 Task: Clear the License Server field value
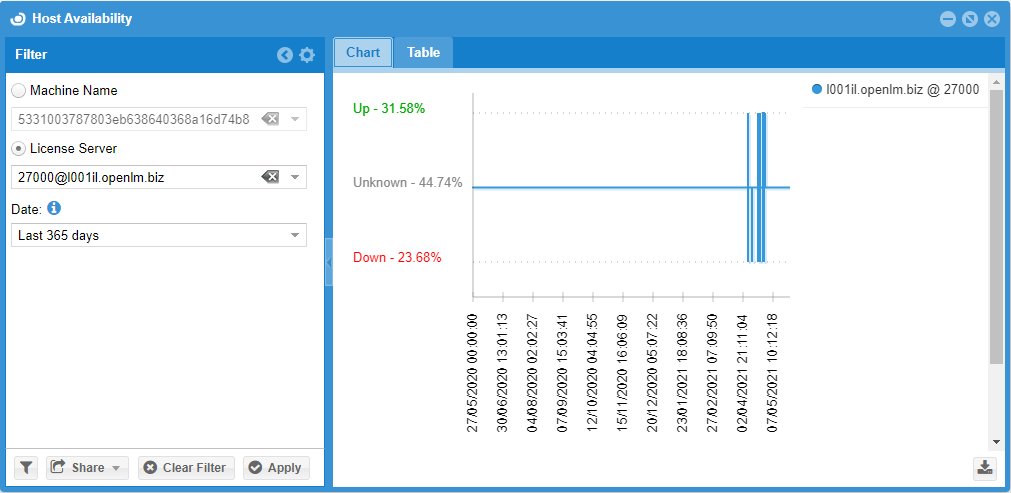270,177
